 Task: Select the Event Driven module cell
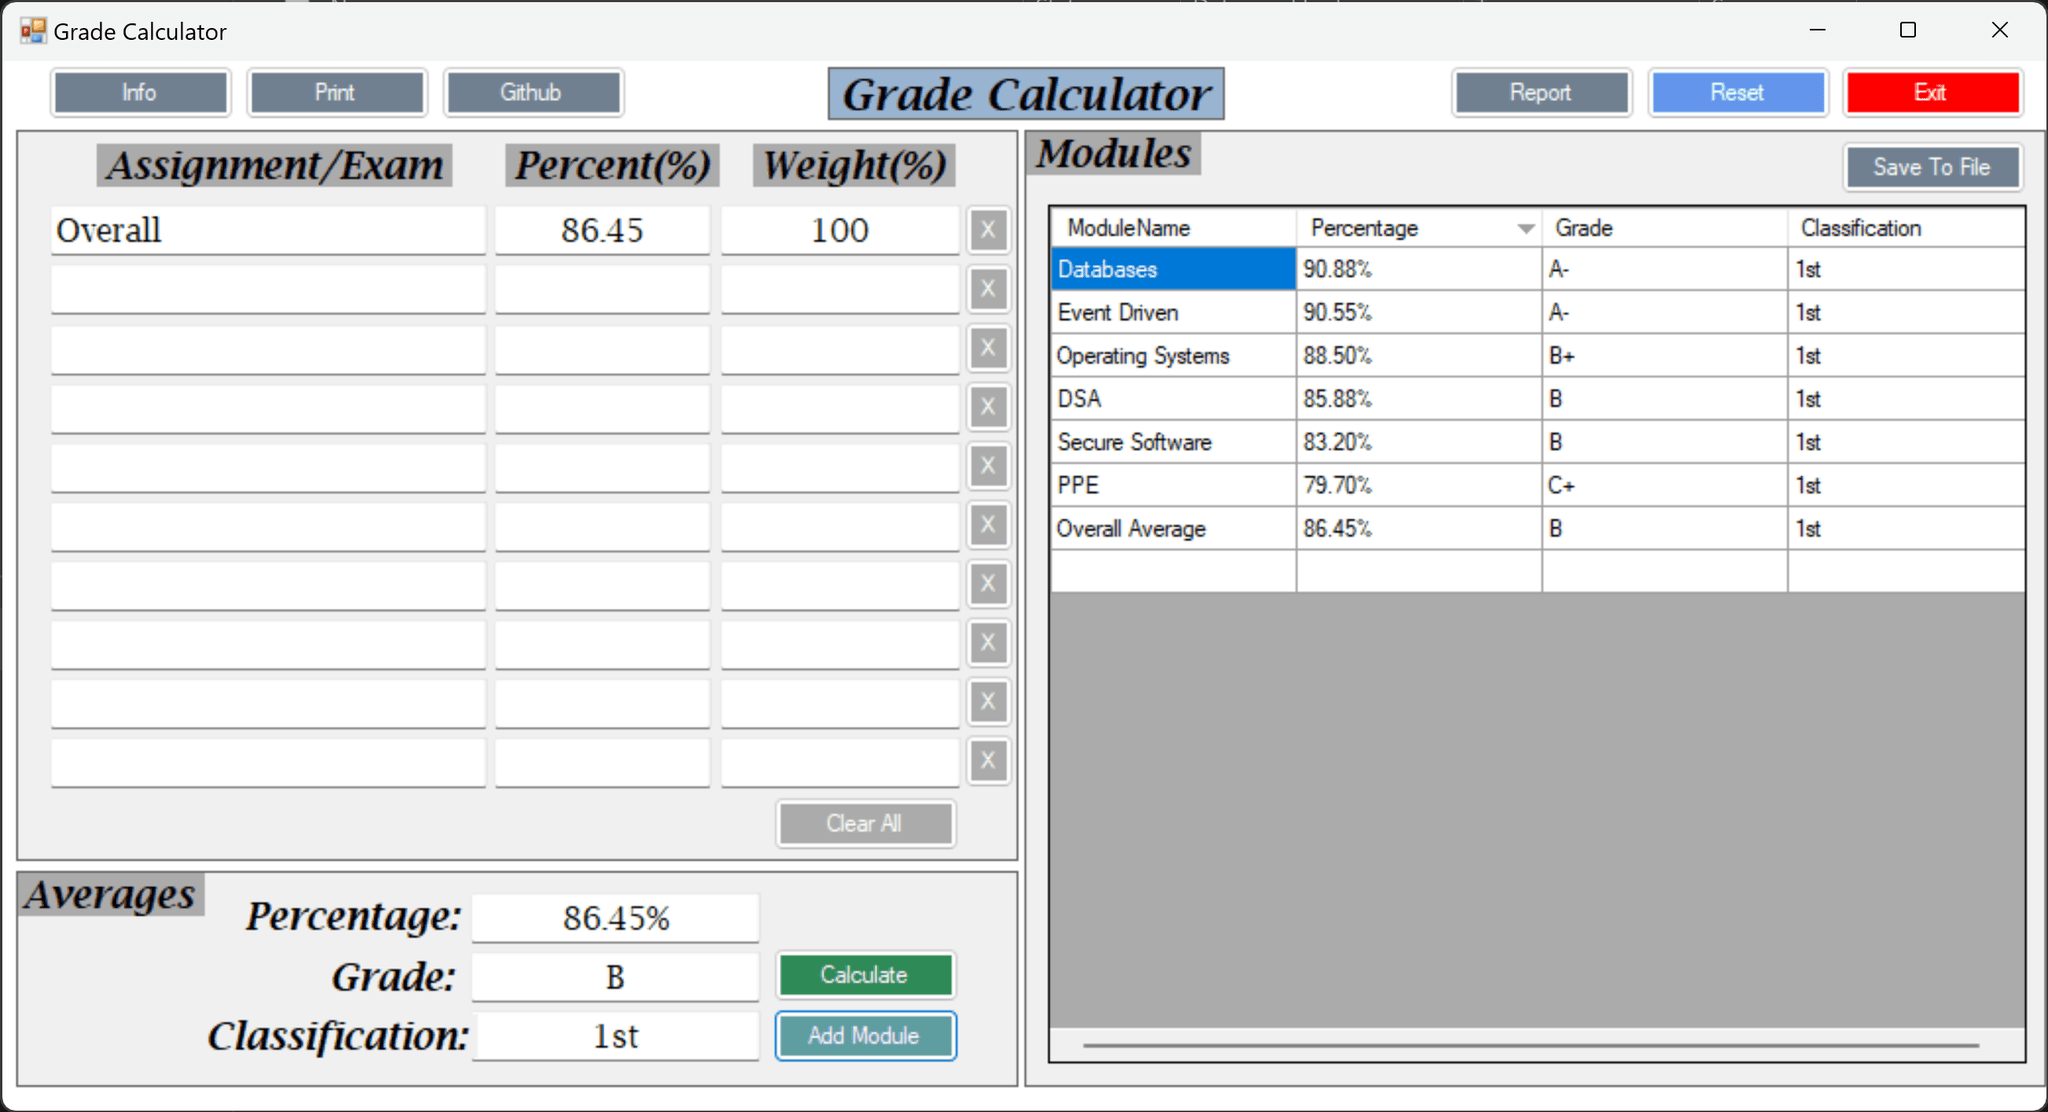[x=1173, y=312]
